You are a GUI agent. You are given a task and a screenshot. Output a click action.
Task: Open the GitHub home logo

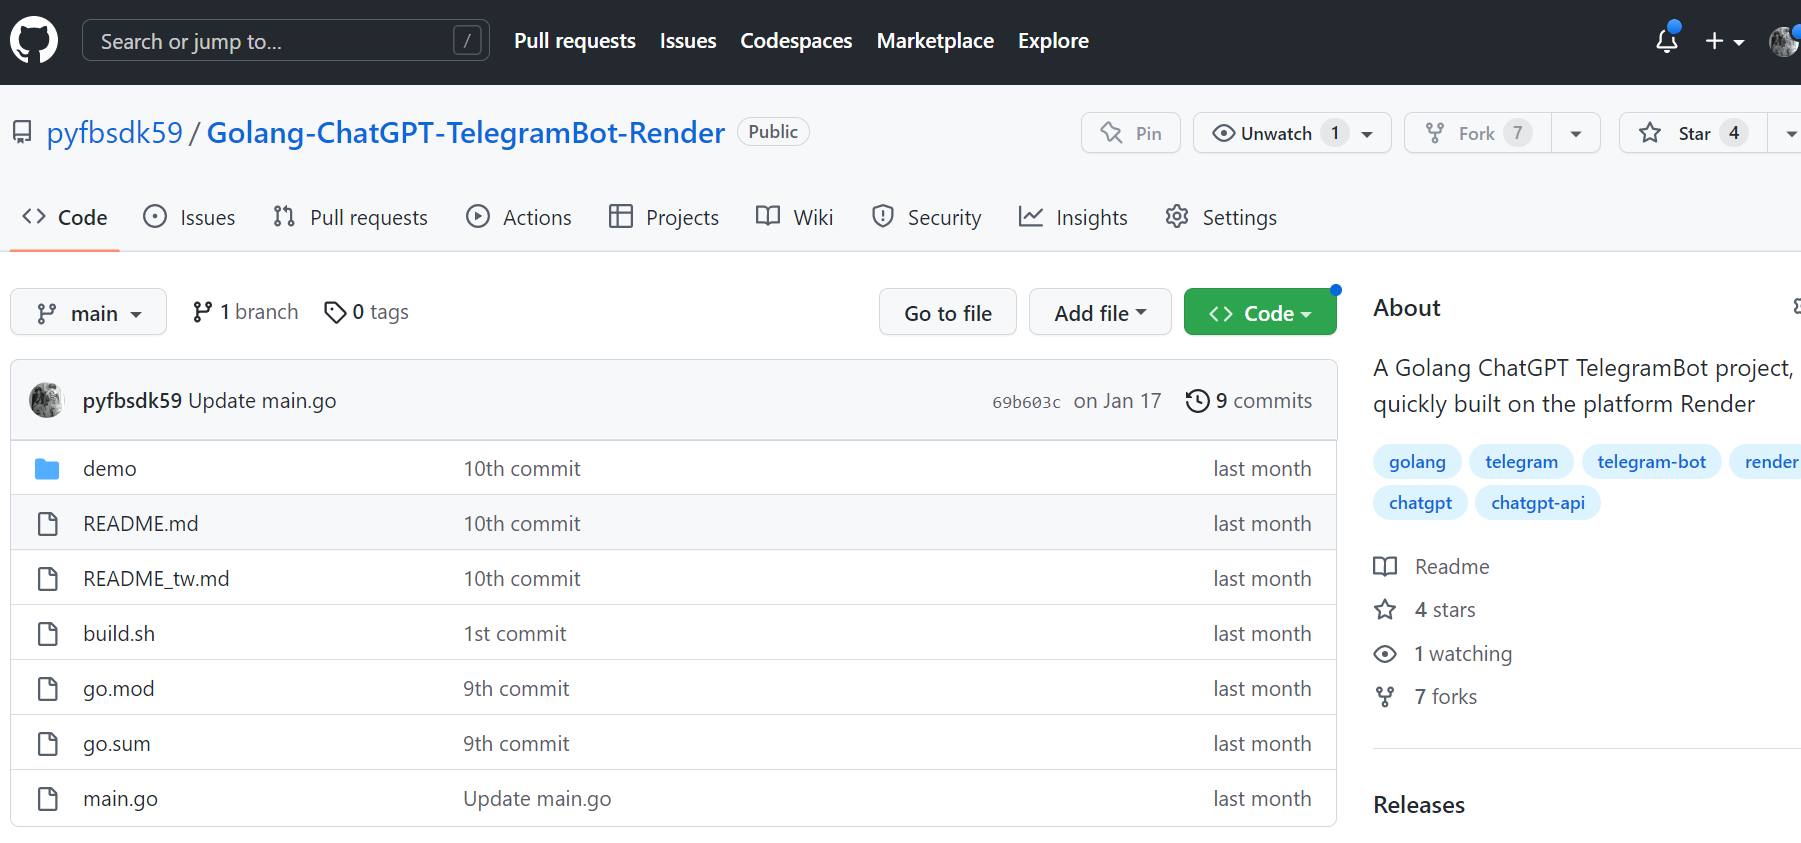tap(34, 41)
